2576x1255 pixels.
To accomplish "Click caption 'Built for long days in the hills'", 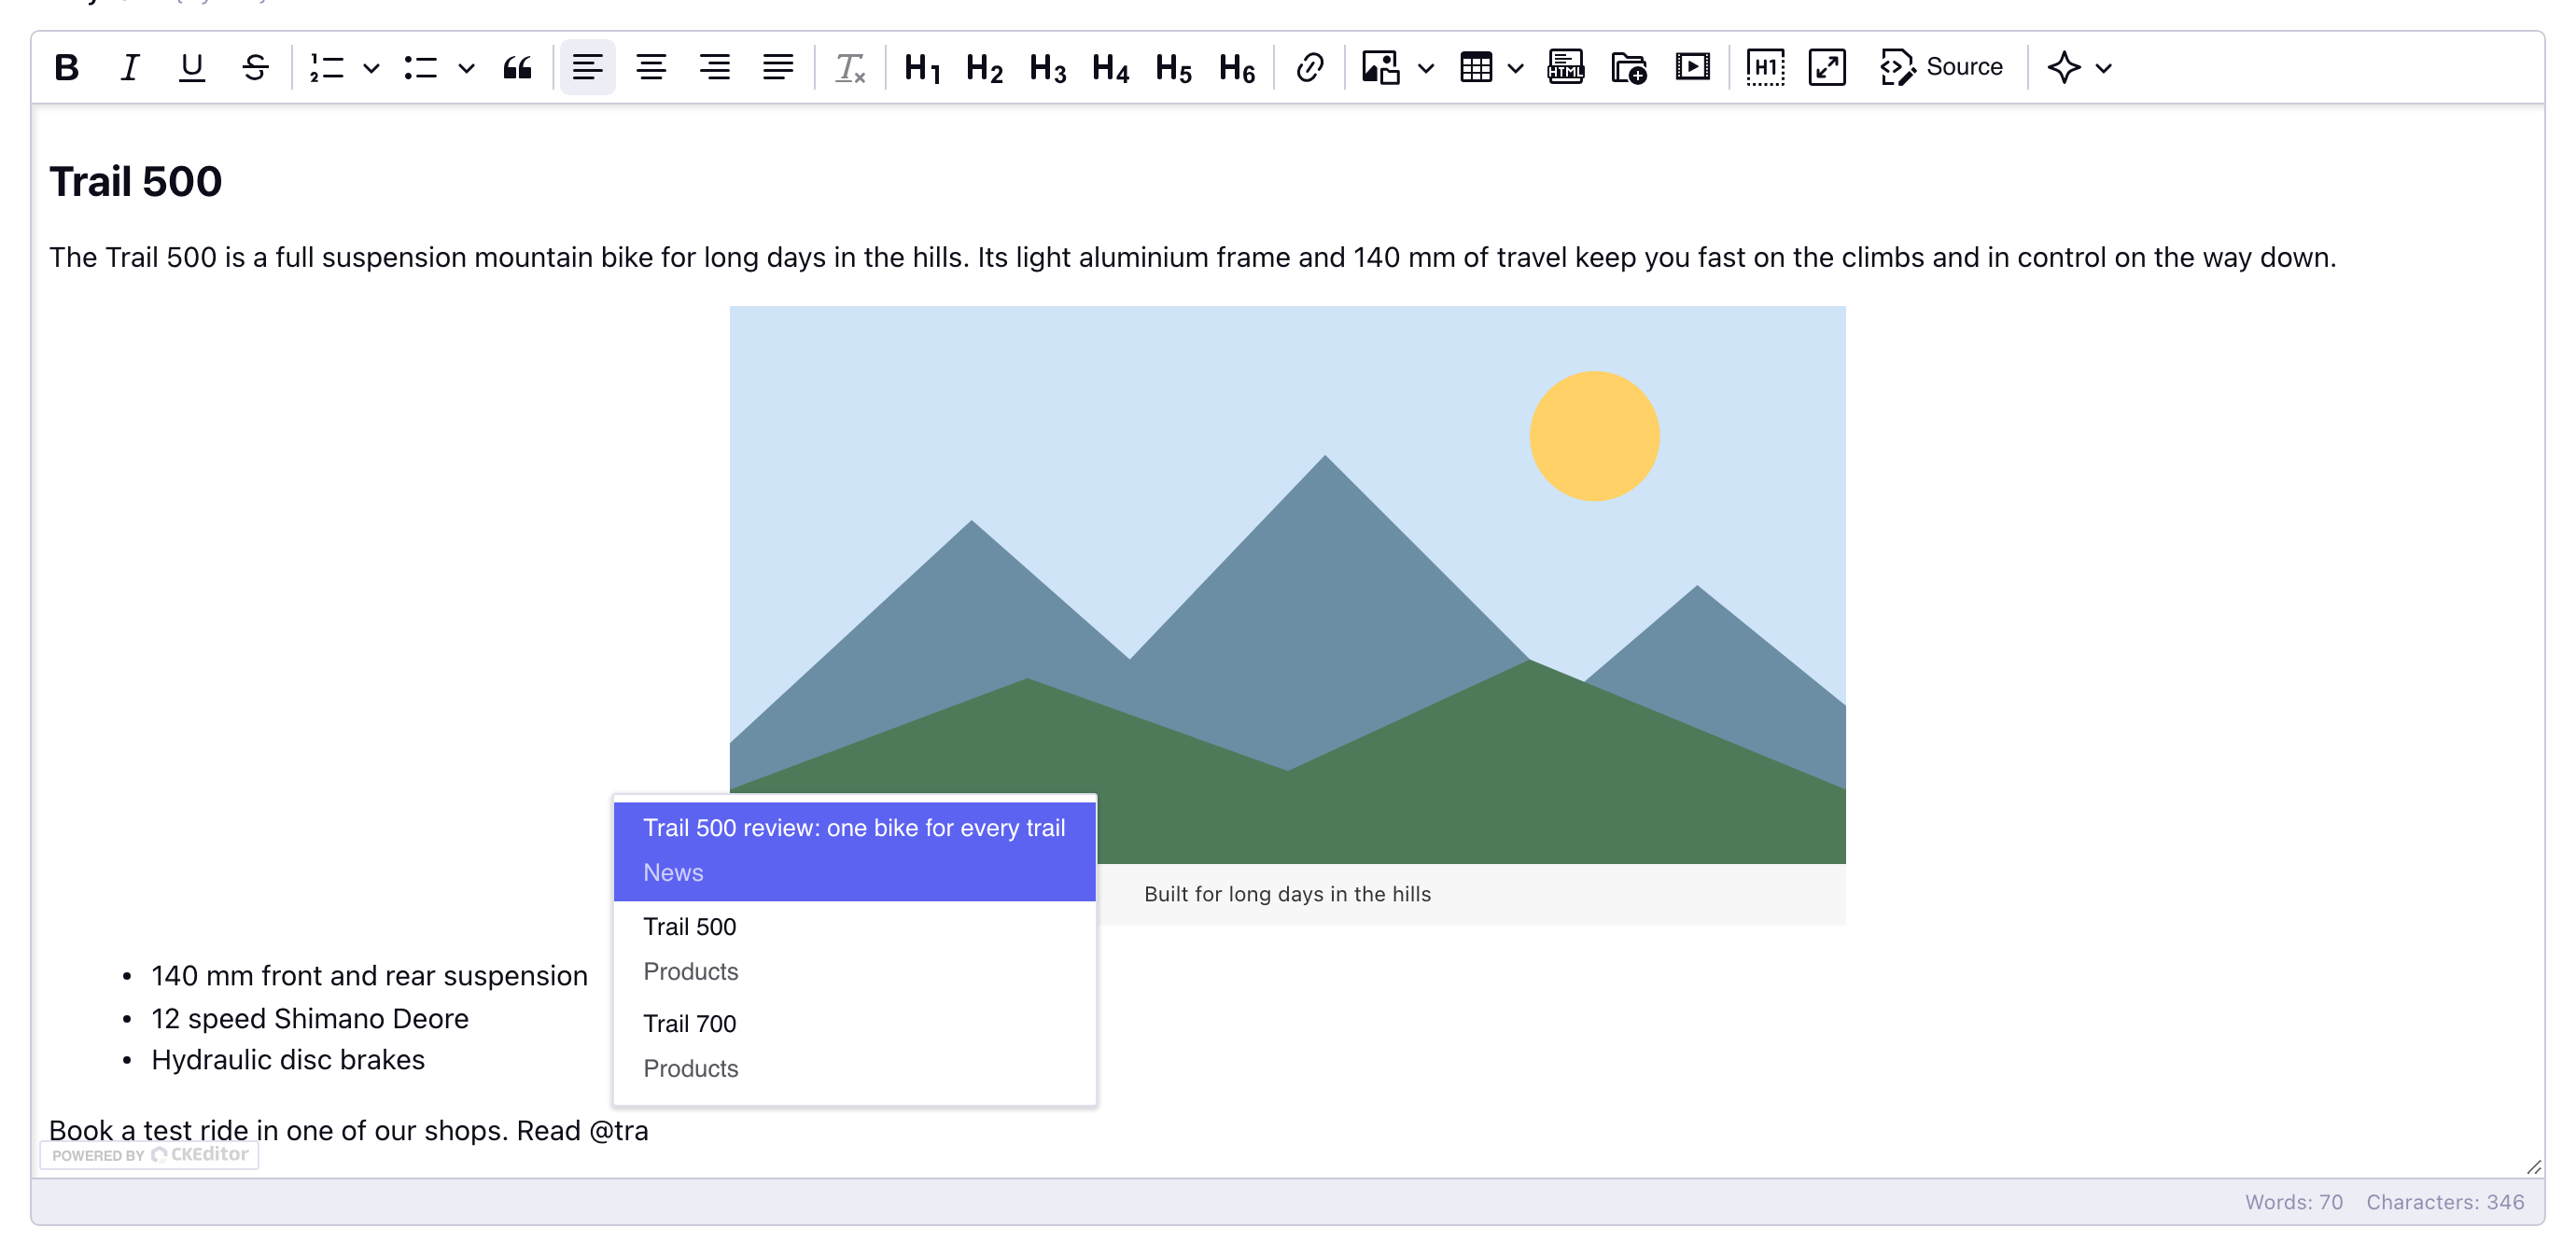I will coord(1287,894).
